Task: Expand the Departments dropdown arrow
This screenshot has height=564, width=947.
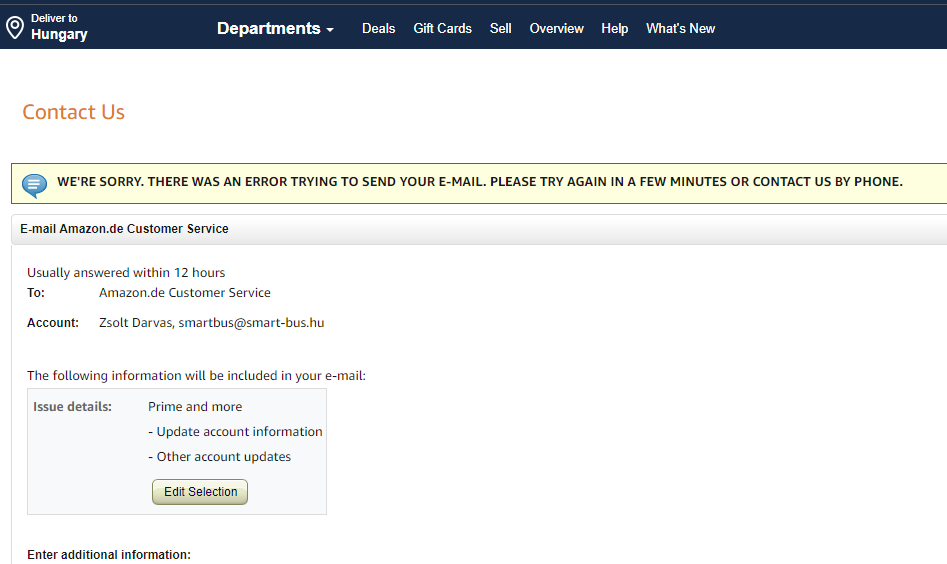Action: click(x=330, y=30)
